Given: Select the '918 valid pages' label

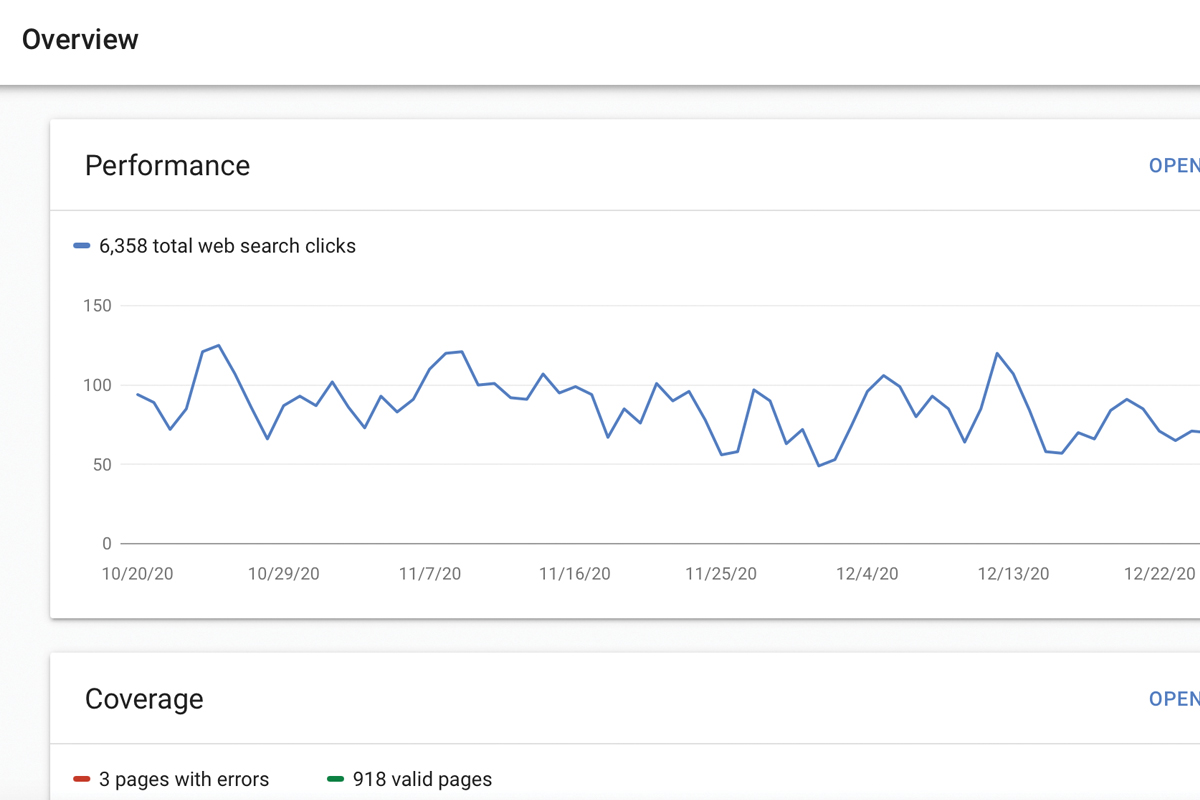Looking at the screenshot, I should tap(422, 779).
